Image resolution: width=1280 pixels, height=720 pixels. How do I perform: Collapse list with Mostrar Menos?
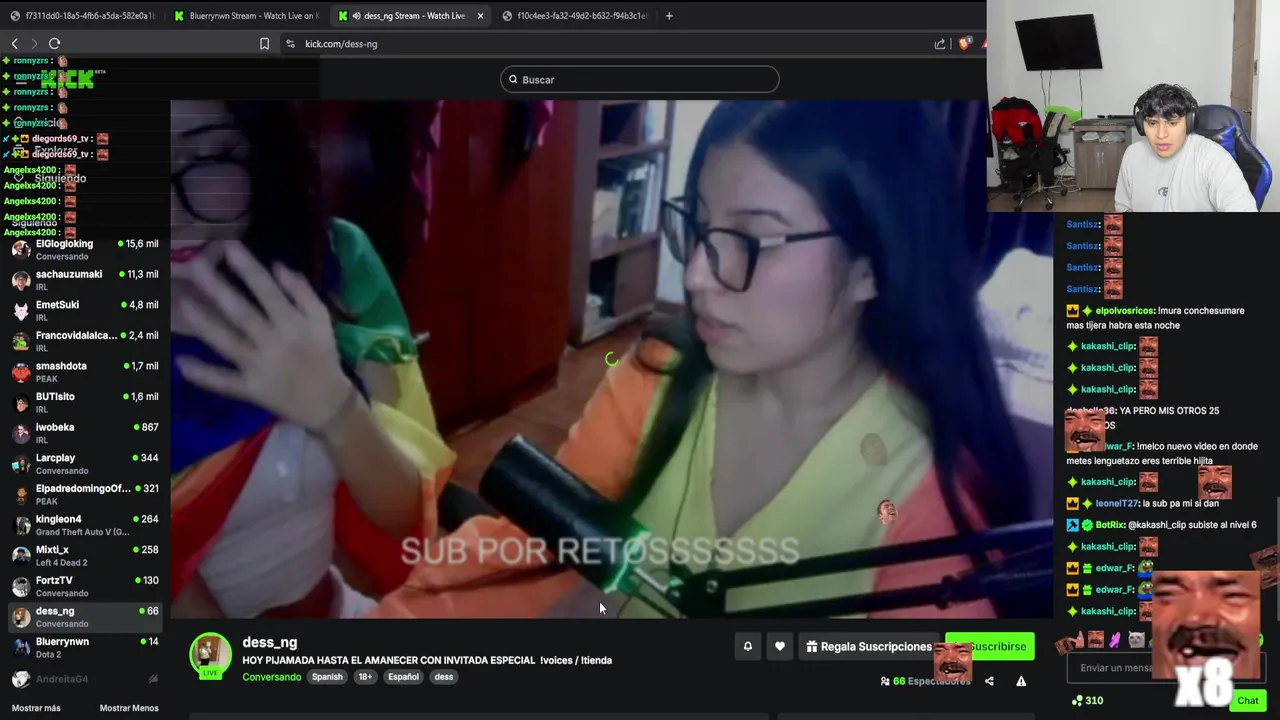pyautogui.click(x=129, y=708)
